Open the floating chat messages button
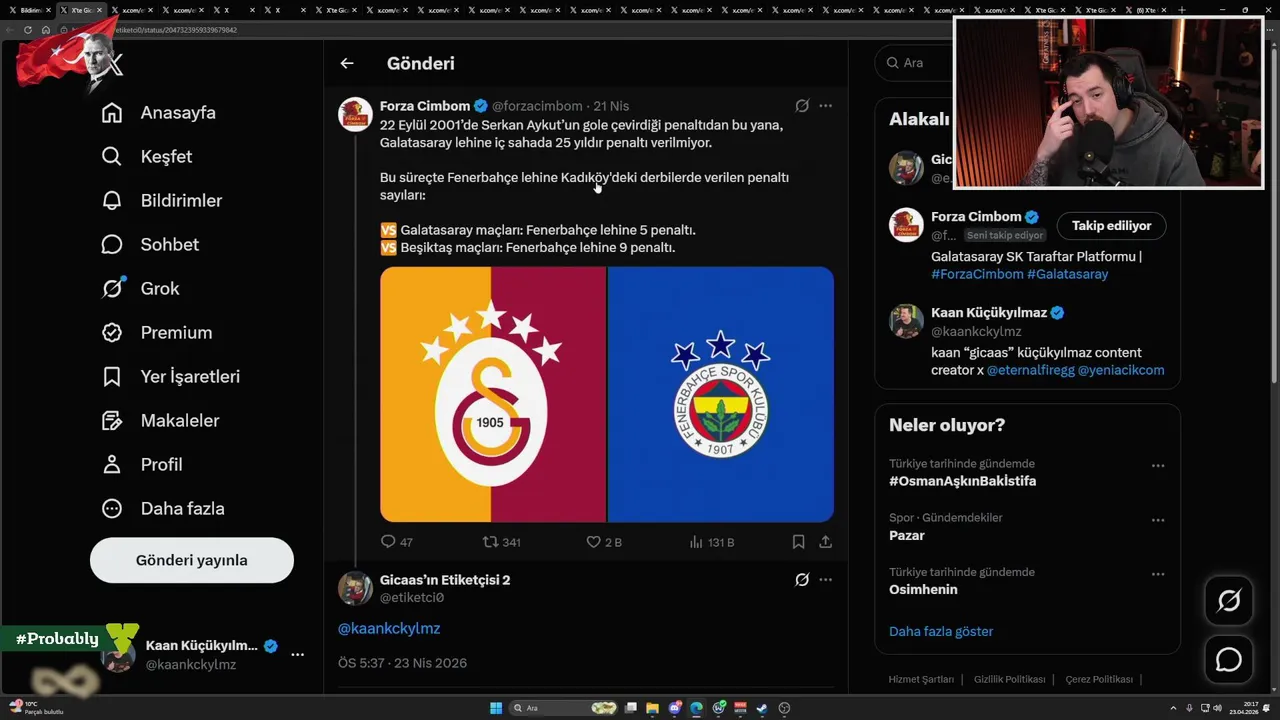Screen dimensions: 1280x720 tap(1228, 660)
